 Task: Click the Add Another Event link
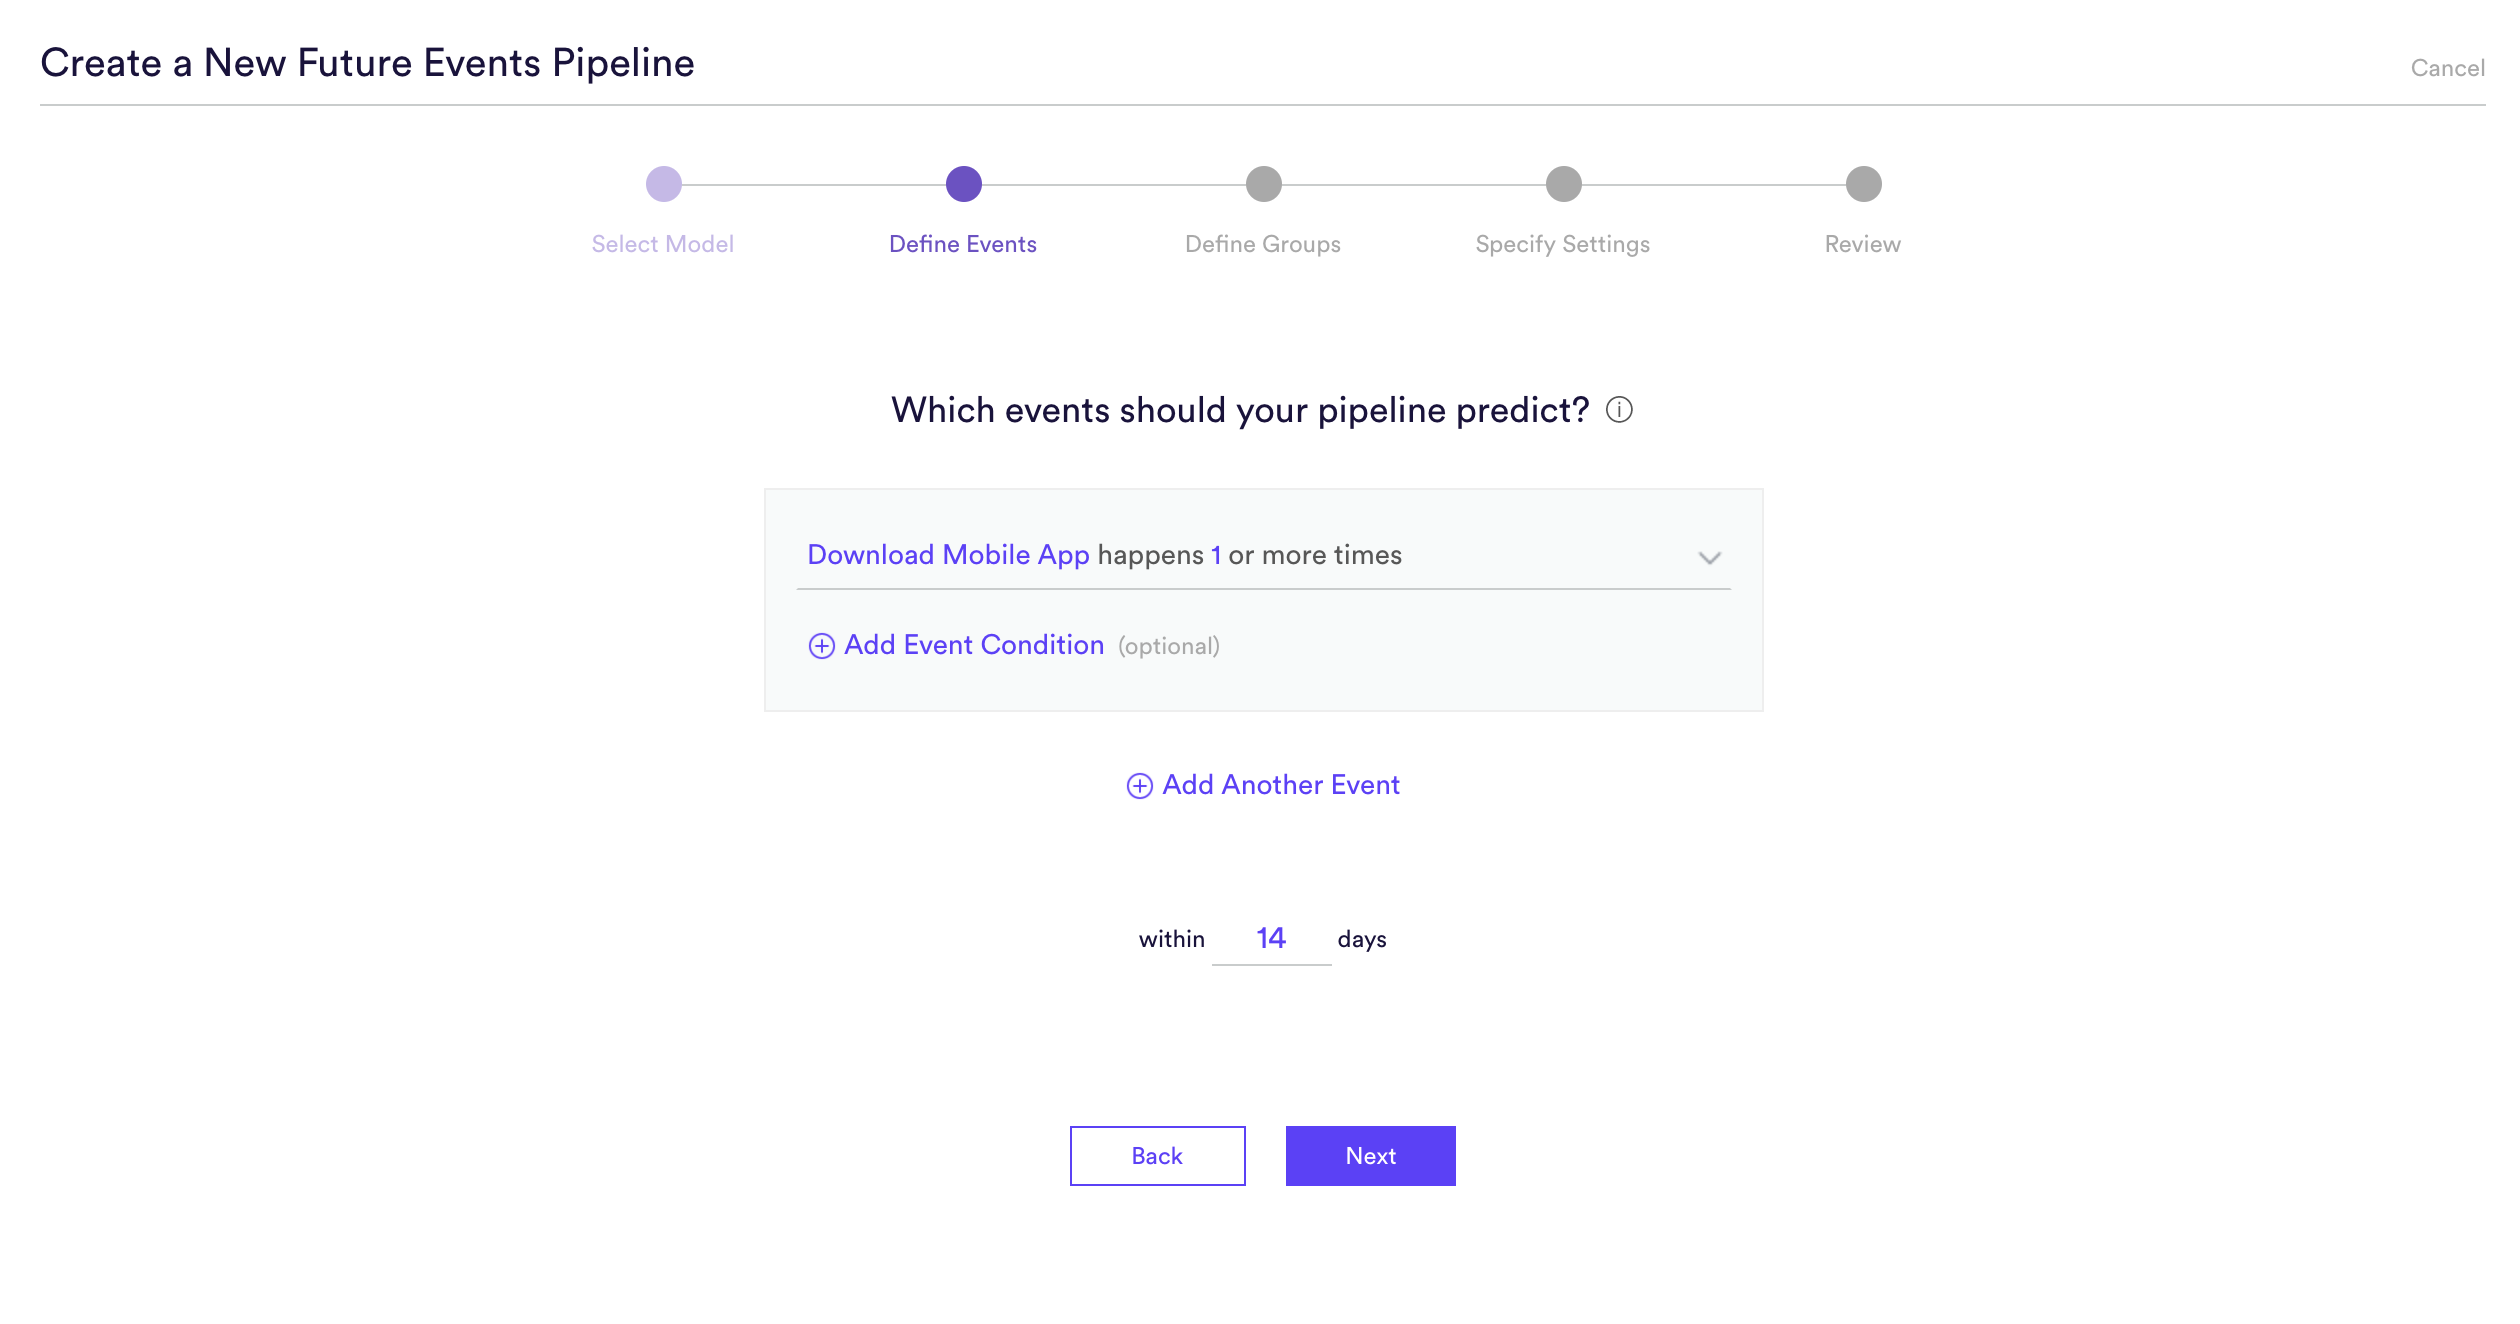[x=1263, y=785]
